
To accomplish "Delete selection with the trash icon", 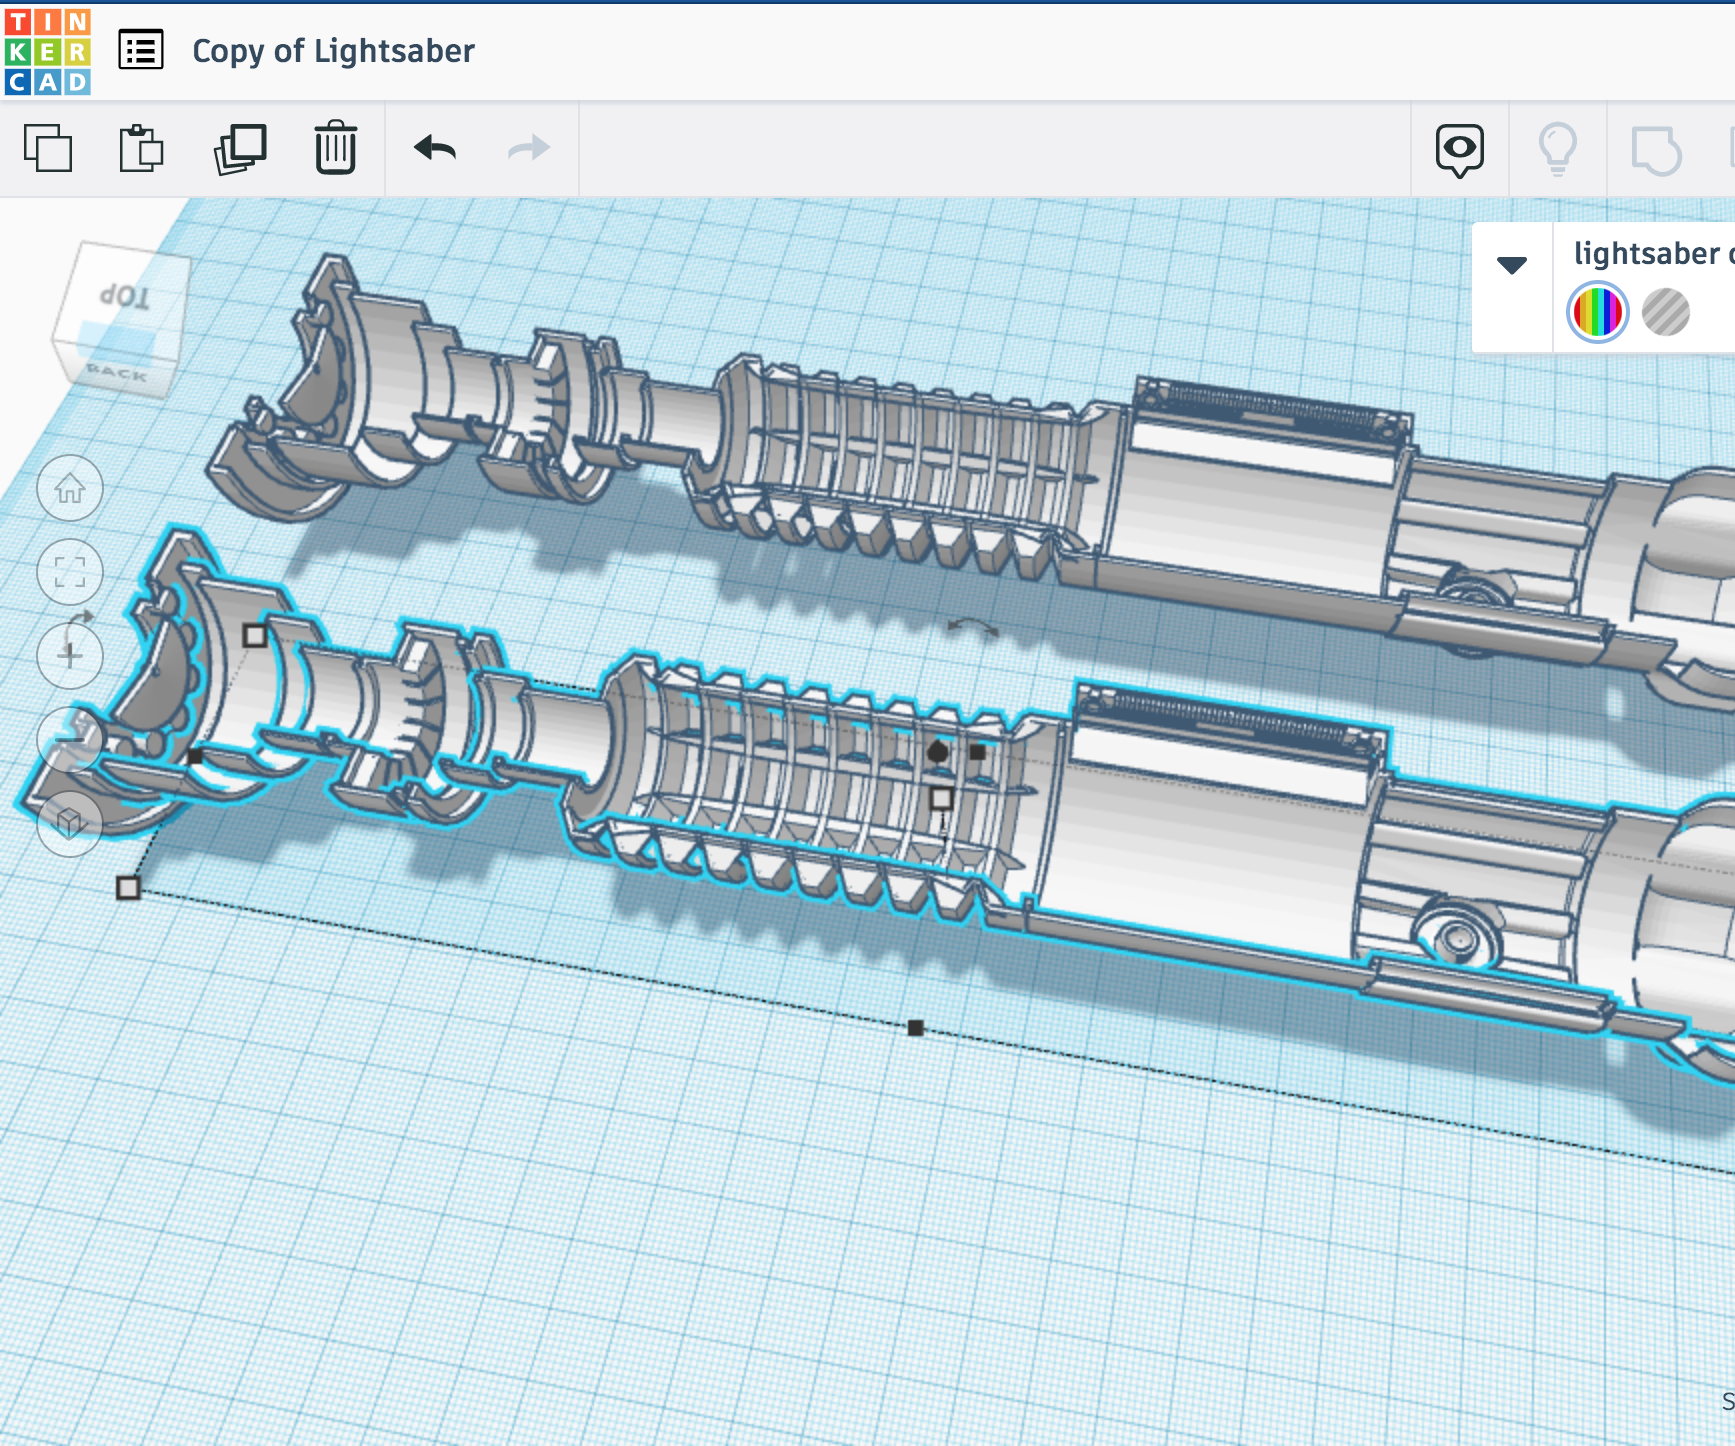I will tap(335, 148).
